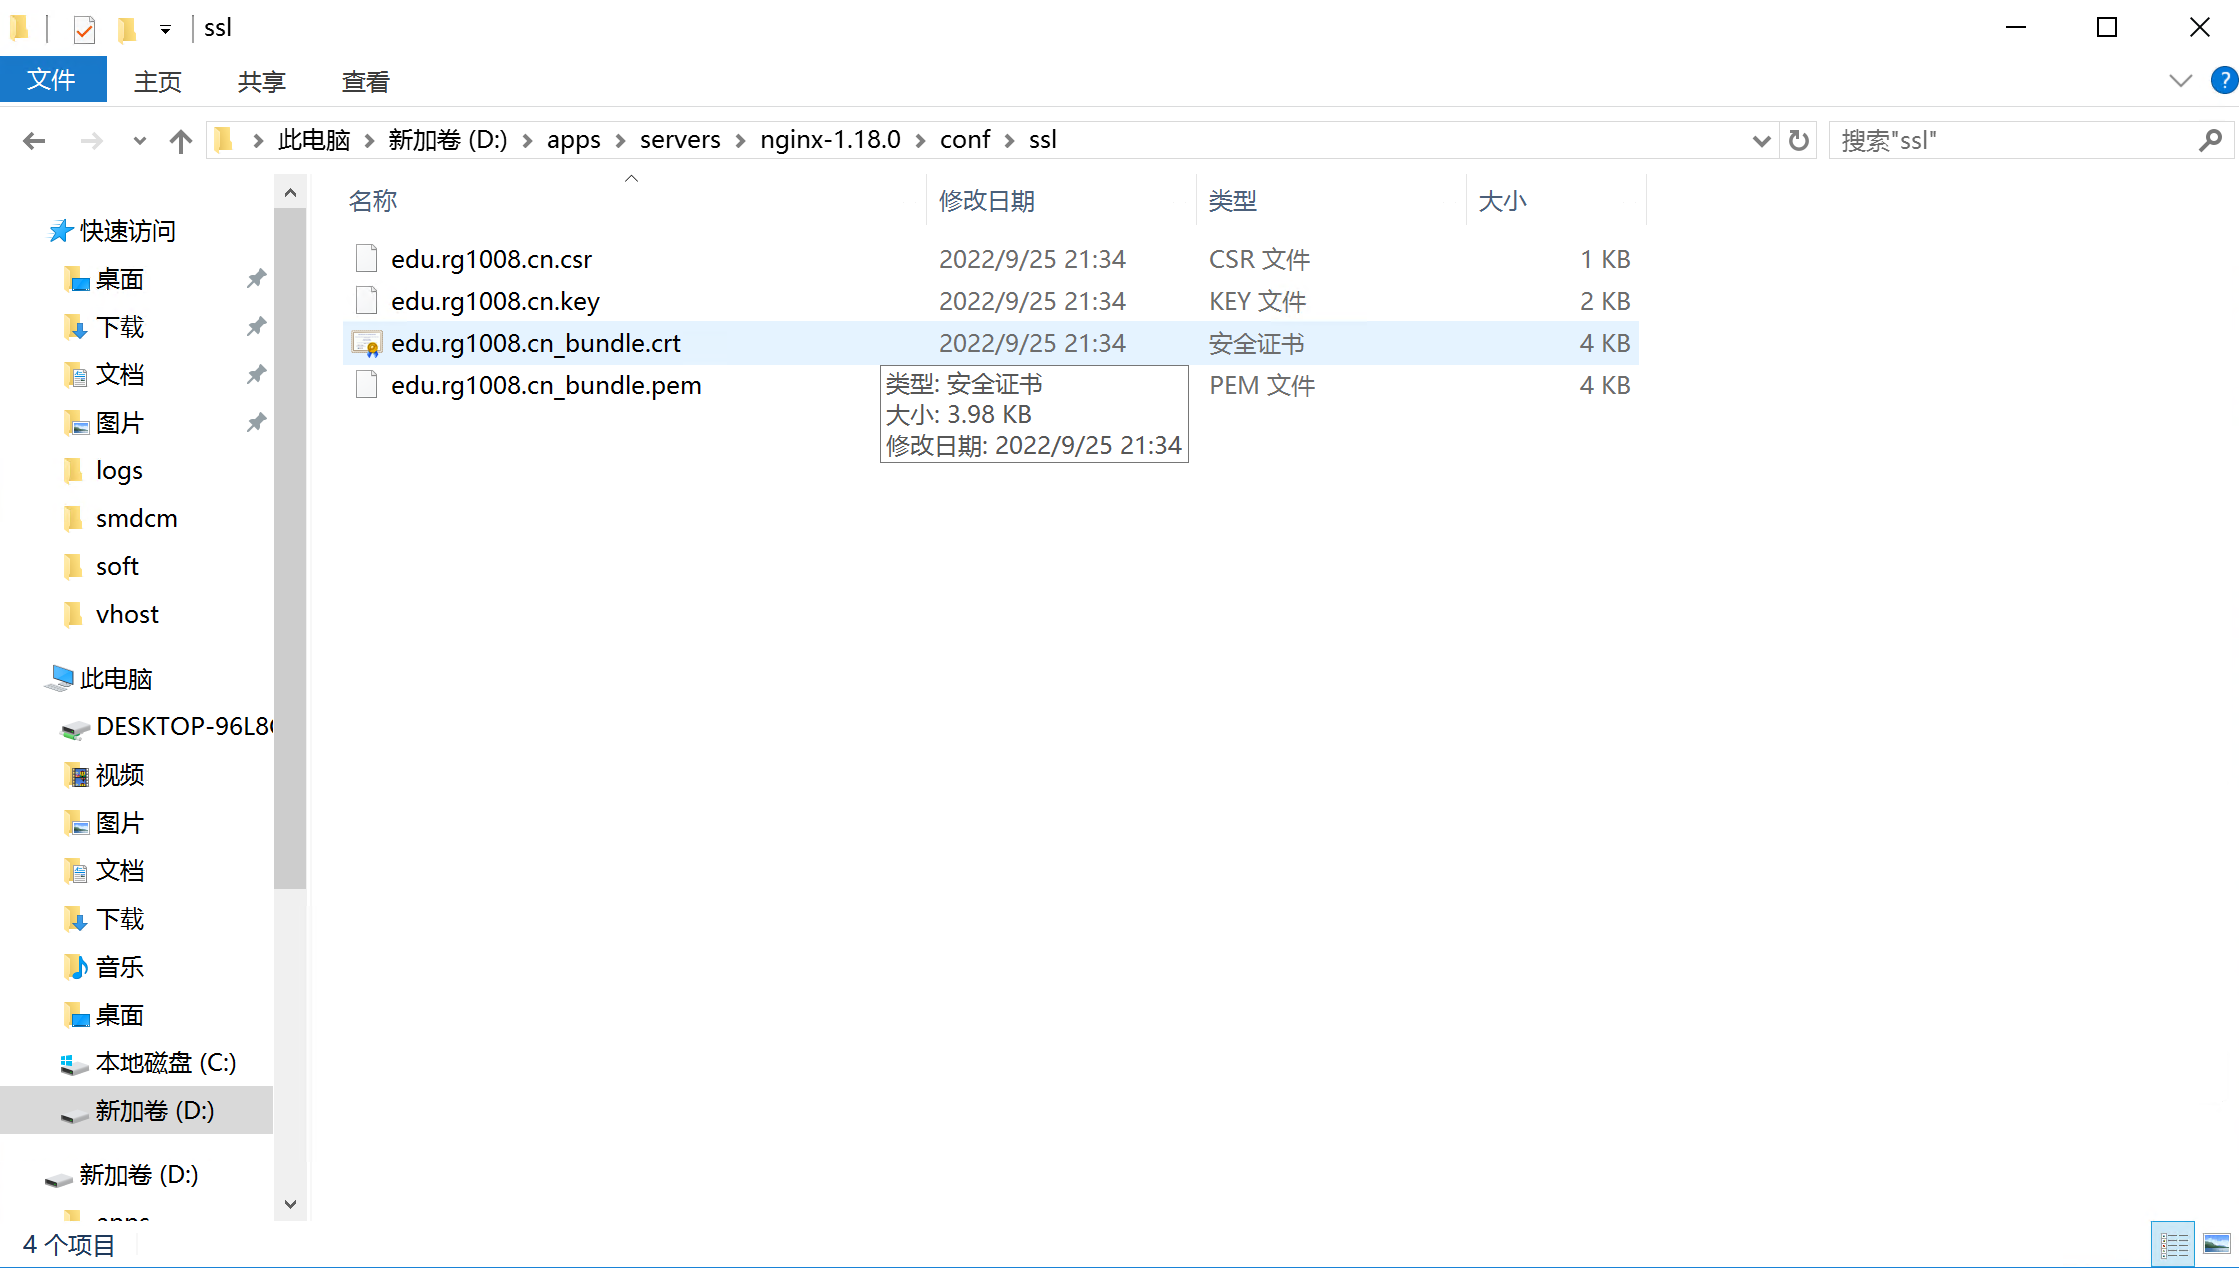Click the refresh button next to address bar
The height and width of the screenshot is (1268, 2239).
tap(1798, 141)
